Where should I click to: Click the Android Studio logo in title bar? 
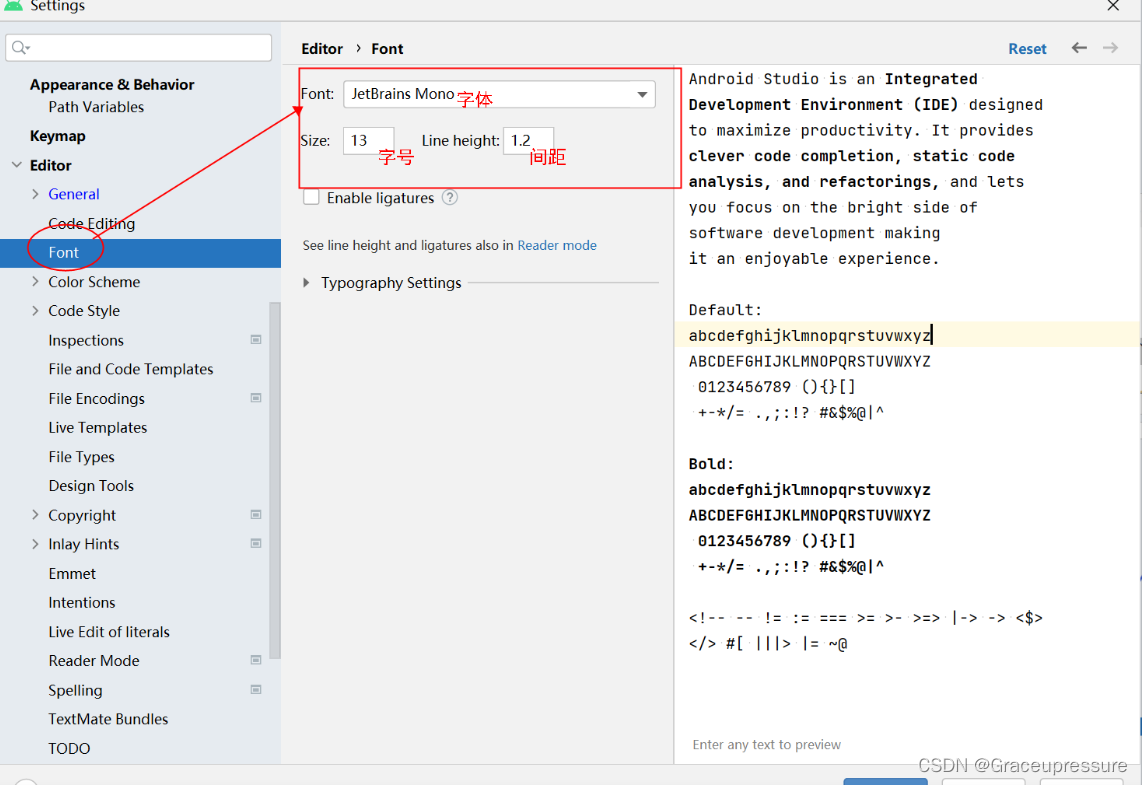[x=13, y=5]
